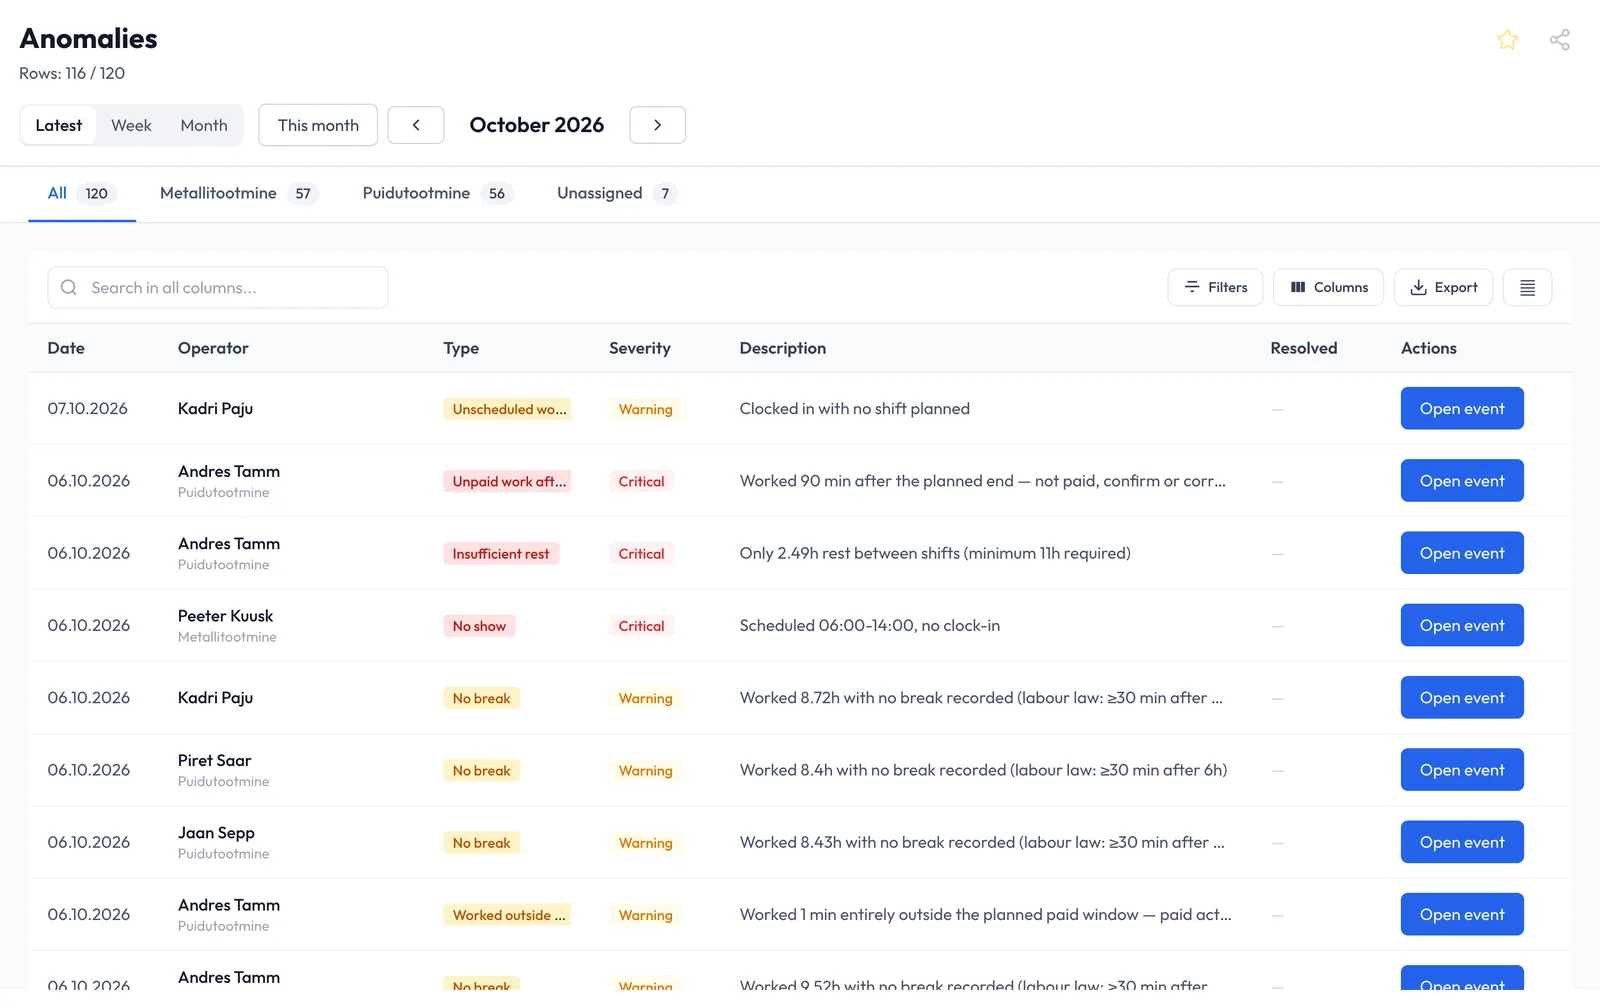This screenshot has height=1003, width=1600.
Task: Click the Insufficient rest badge
Action: [501, 554]
